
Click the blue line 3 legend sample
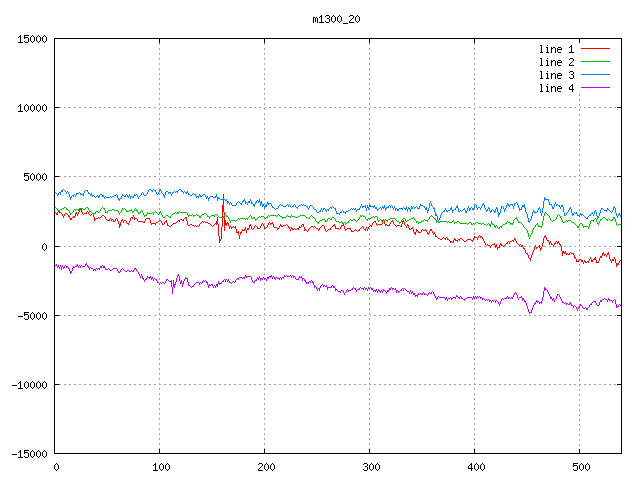point(596,75)
